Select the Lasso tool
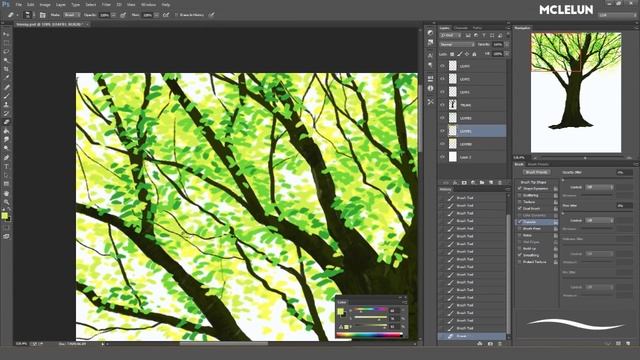 (x=6, y=51)
